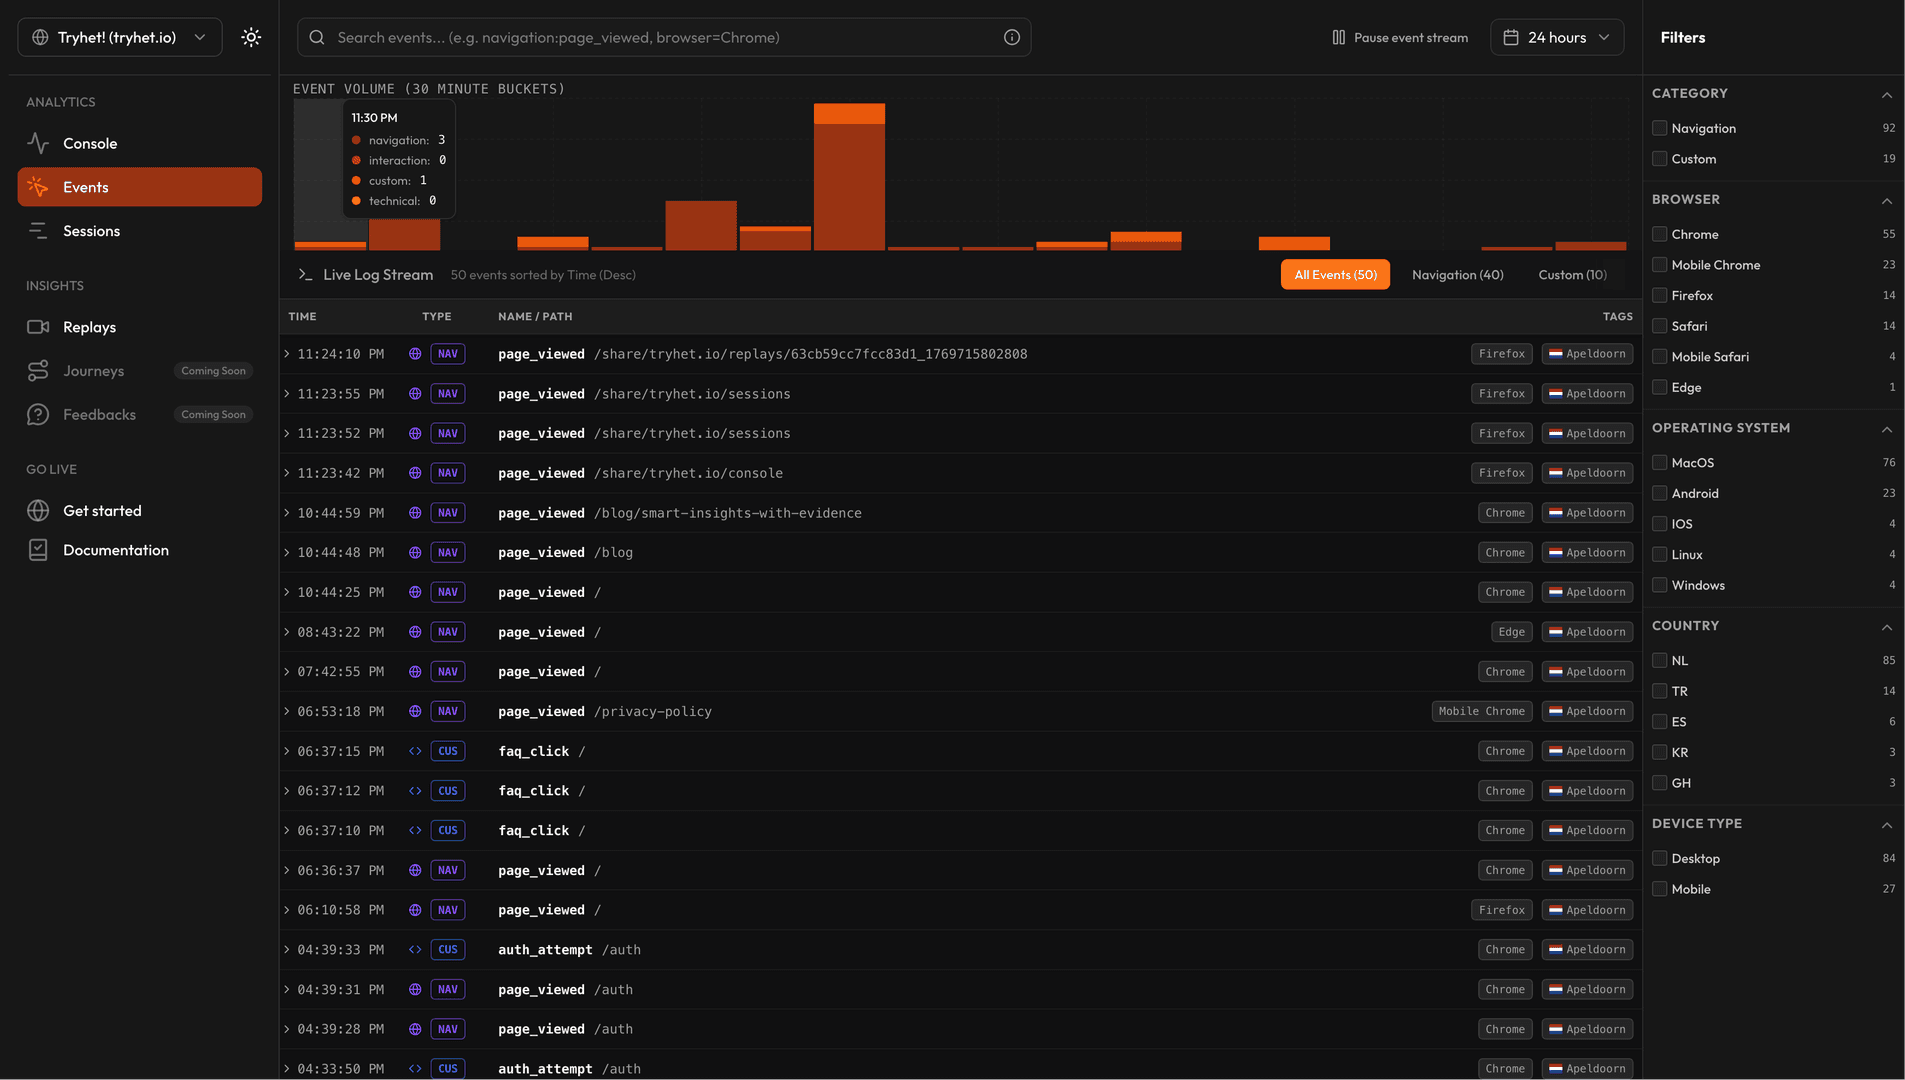Switch to the Custom (10) tab
Screen dimensions: 1905x1080
[1572, 275]
